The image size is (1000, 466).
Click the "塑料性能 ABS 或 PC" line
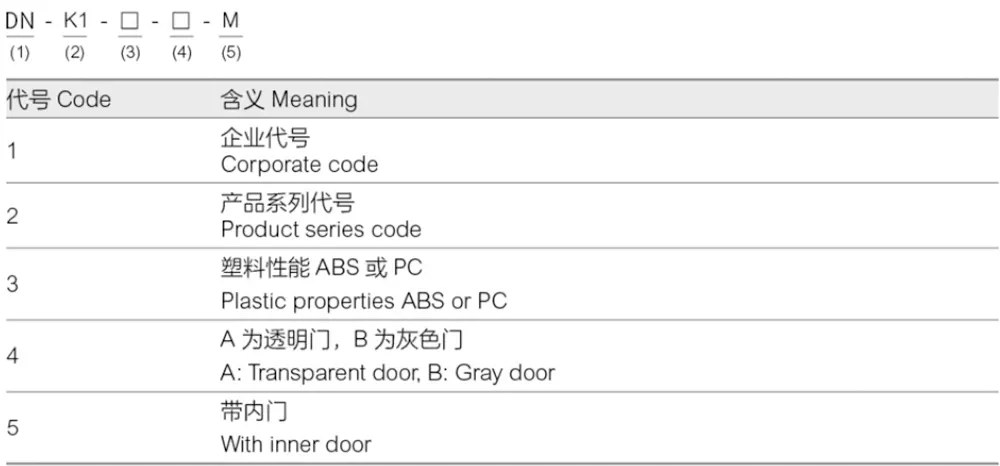click(328, 269)
